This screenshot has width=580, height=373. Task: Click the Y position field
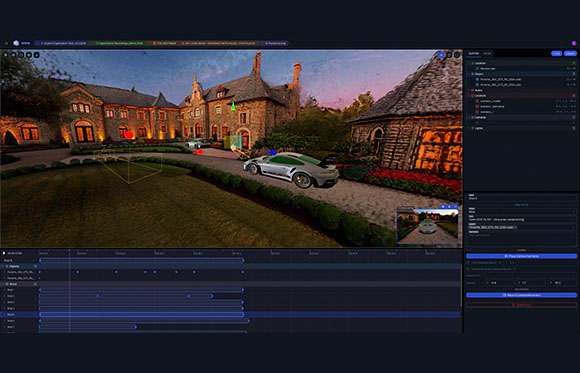pyautogui.click(x=531, y=283)
